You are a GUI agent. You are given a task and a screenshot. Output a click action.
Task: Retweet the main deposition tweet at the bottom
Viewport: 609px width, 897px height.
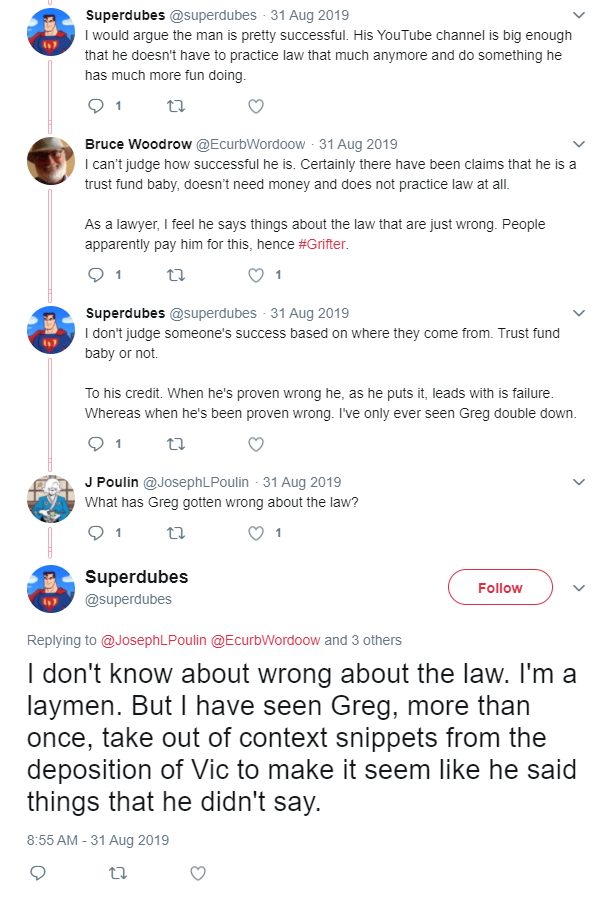118,873
